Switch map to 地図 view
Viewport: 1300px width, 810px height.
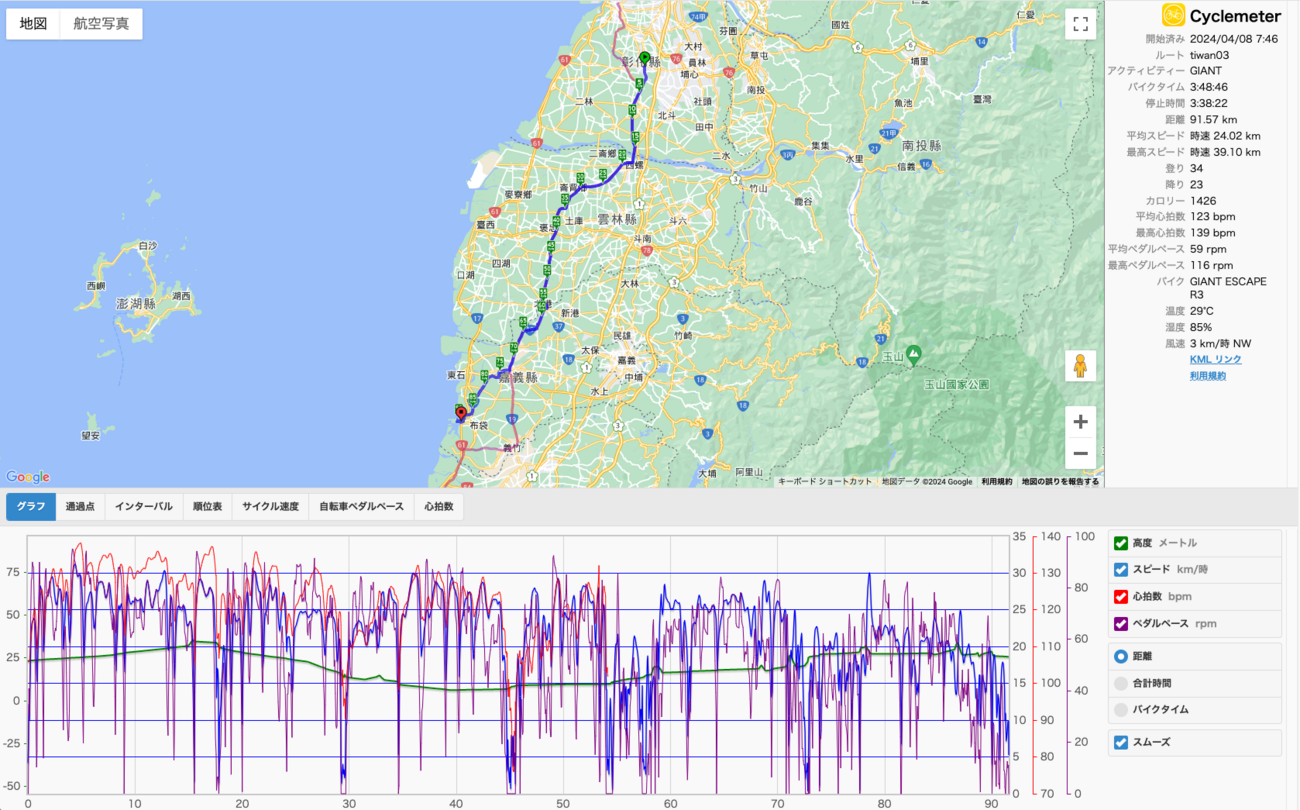point(34,24)
